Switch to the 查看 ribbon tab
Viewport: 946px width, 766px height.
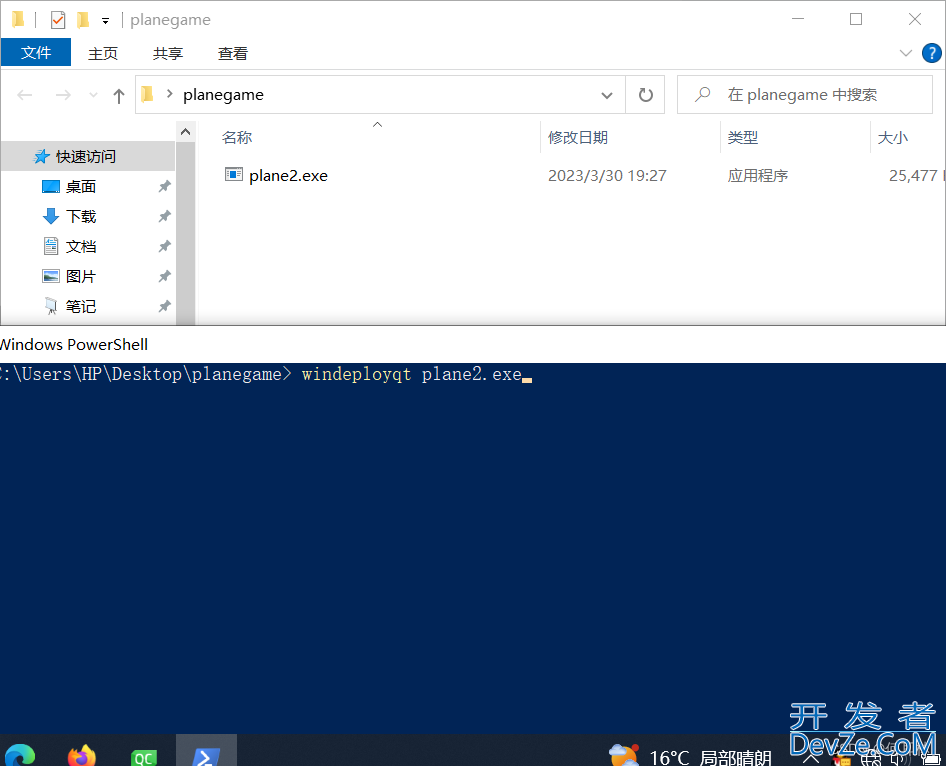233,54
